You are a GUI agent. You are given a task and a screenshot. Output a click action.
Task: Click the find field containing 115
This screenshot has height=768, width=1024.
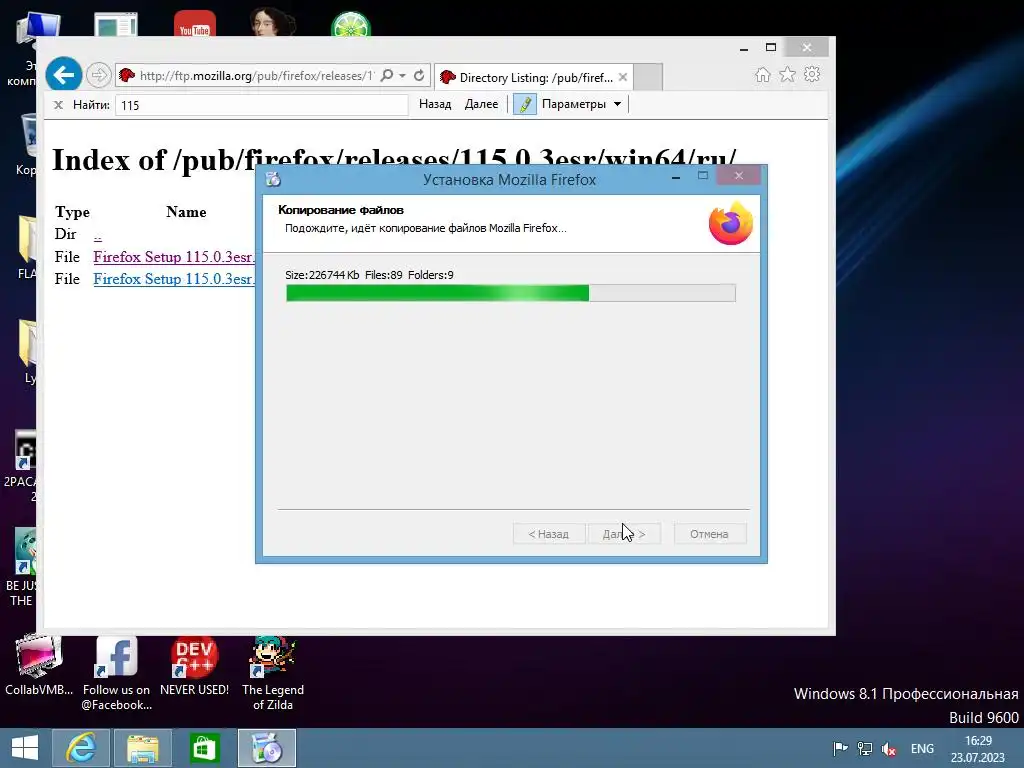(262, 105)
